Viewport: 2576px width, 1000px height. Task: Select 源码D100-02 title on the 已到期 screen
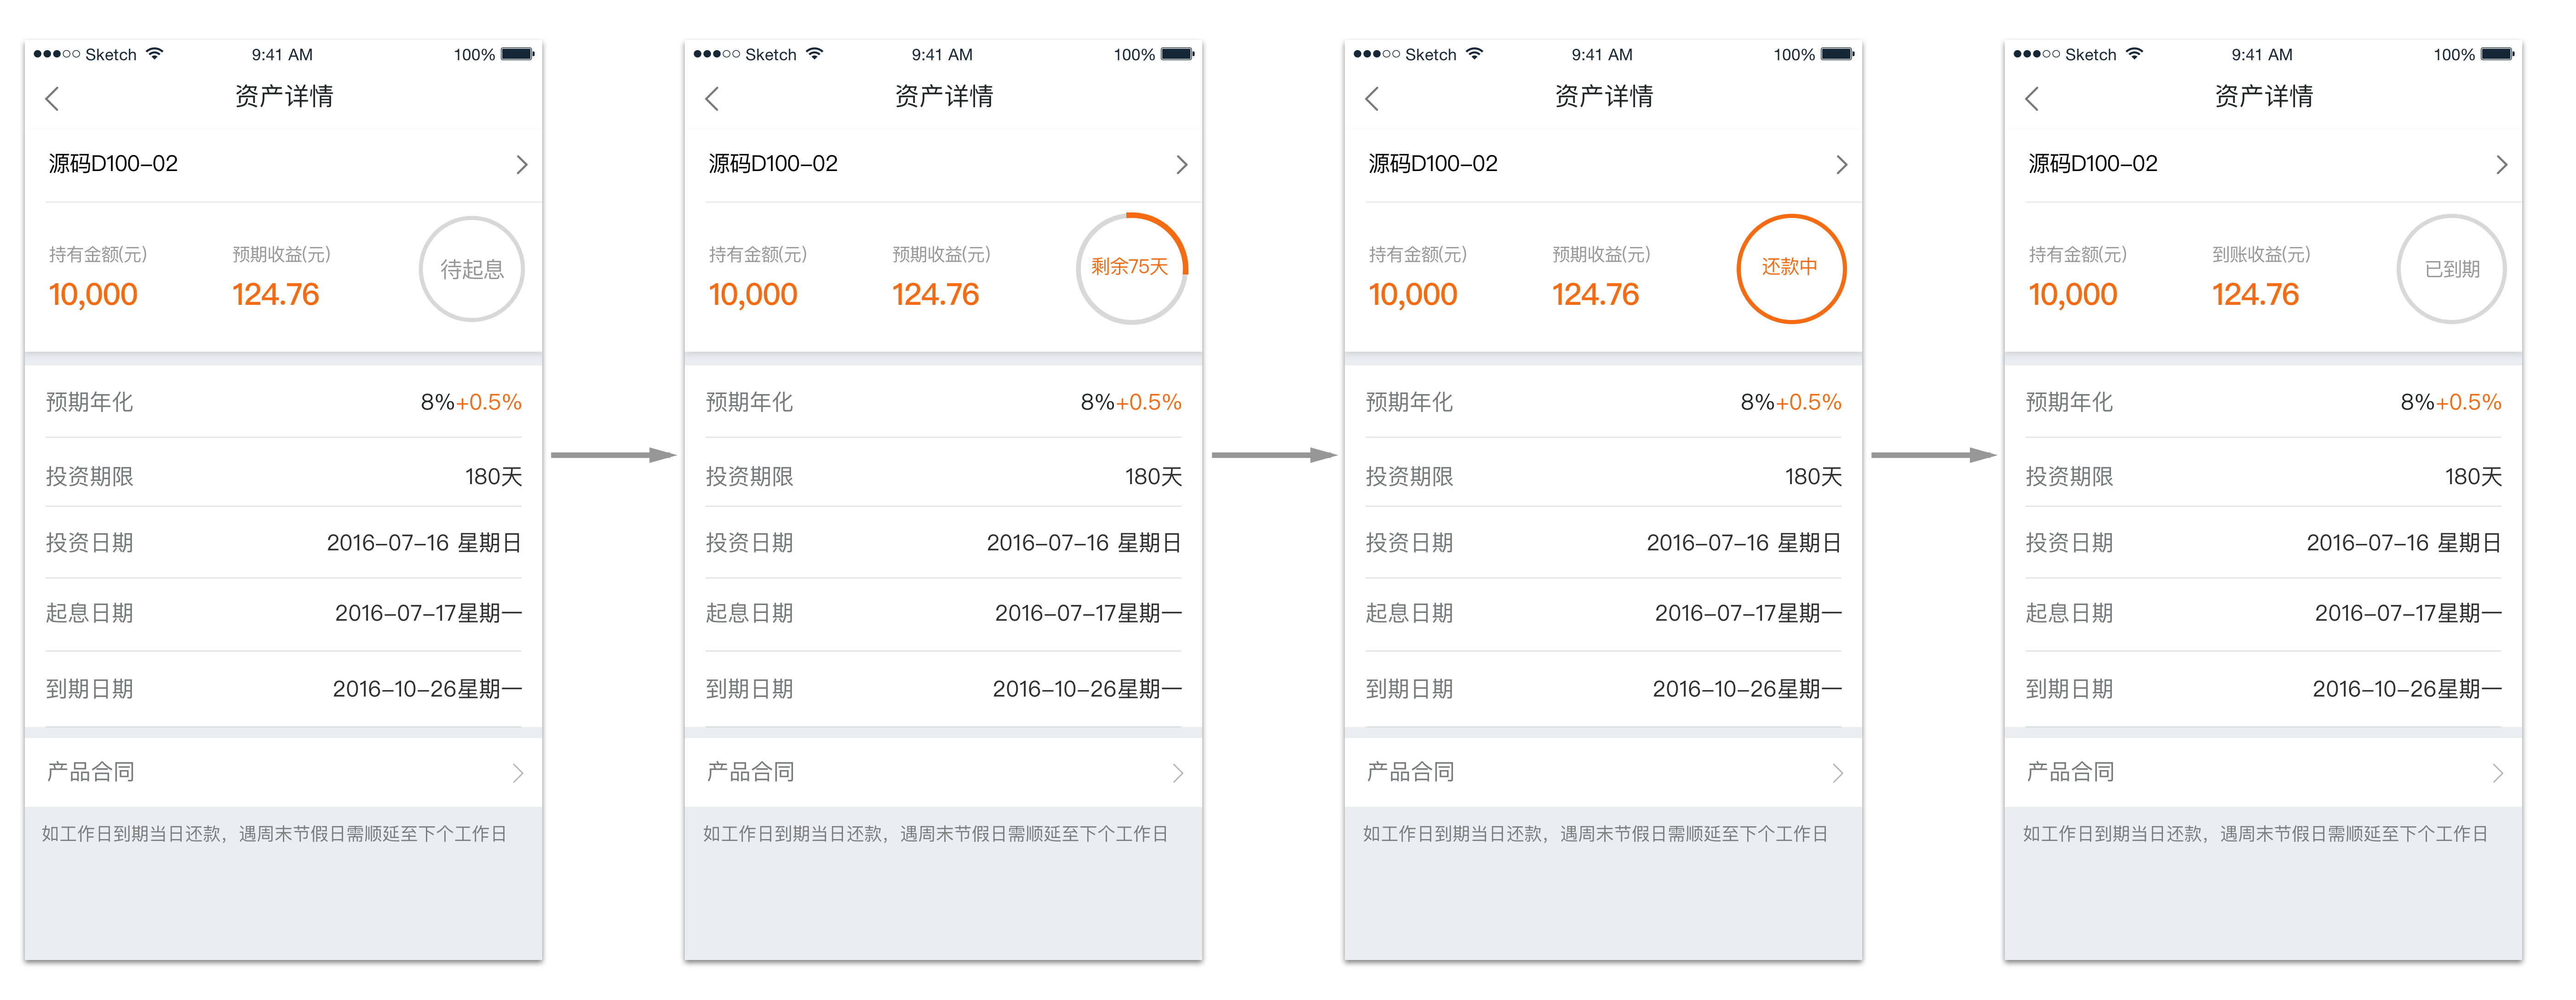(x=2093, y=164)
